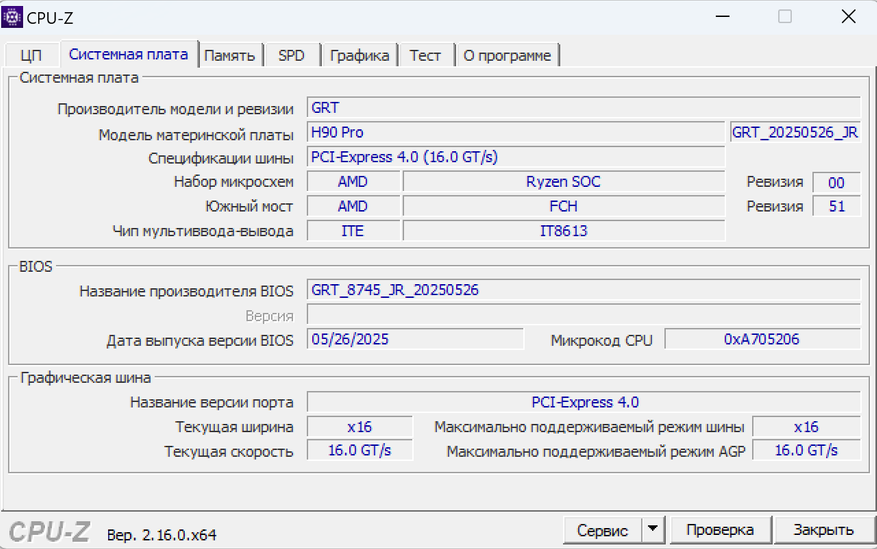Expand the Сервис dropdown arrow
This screenshot has height=549, width=877.
pyautogui.click(x=653, y=530)
